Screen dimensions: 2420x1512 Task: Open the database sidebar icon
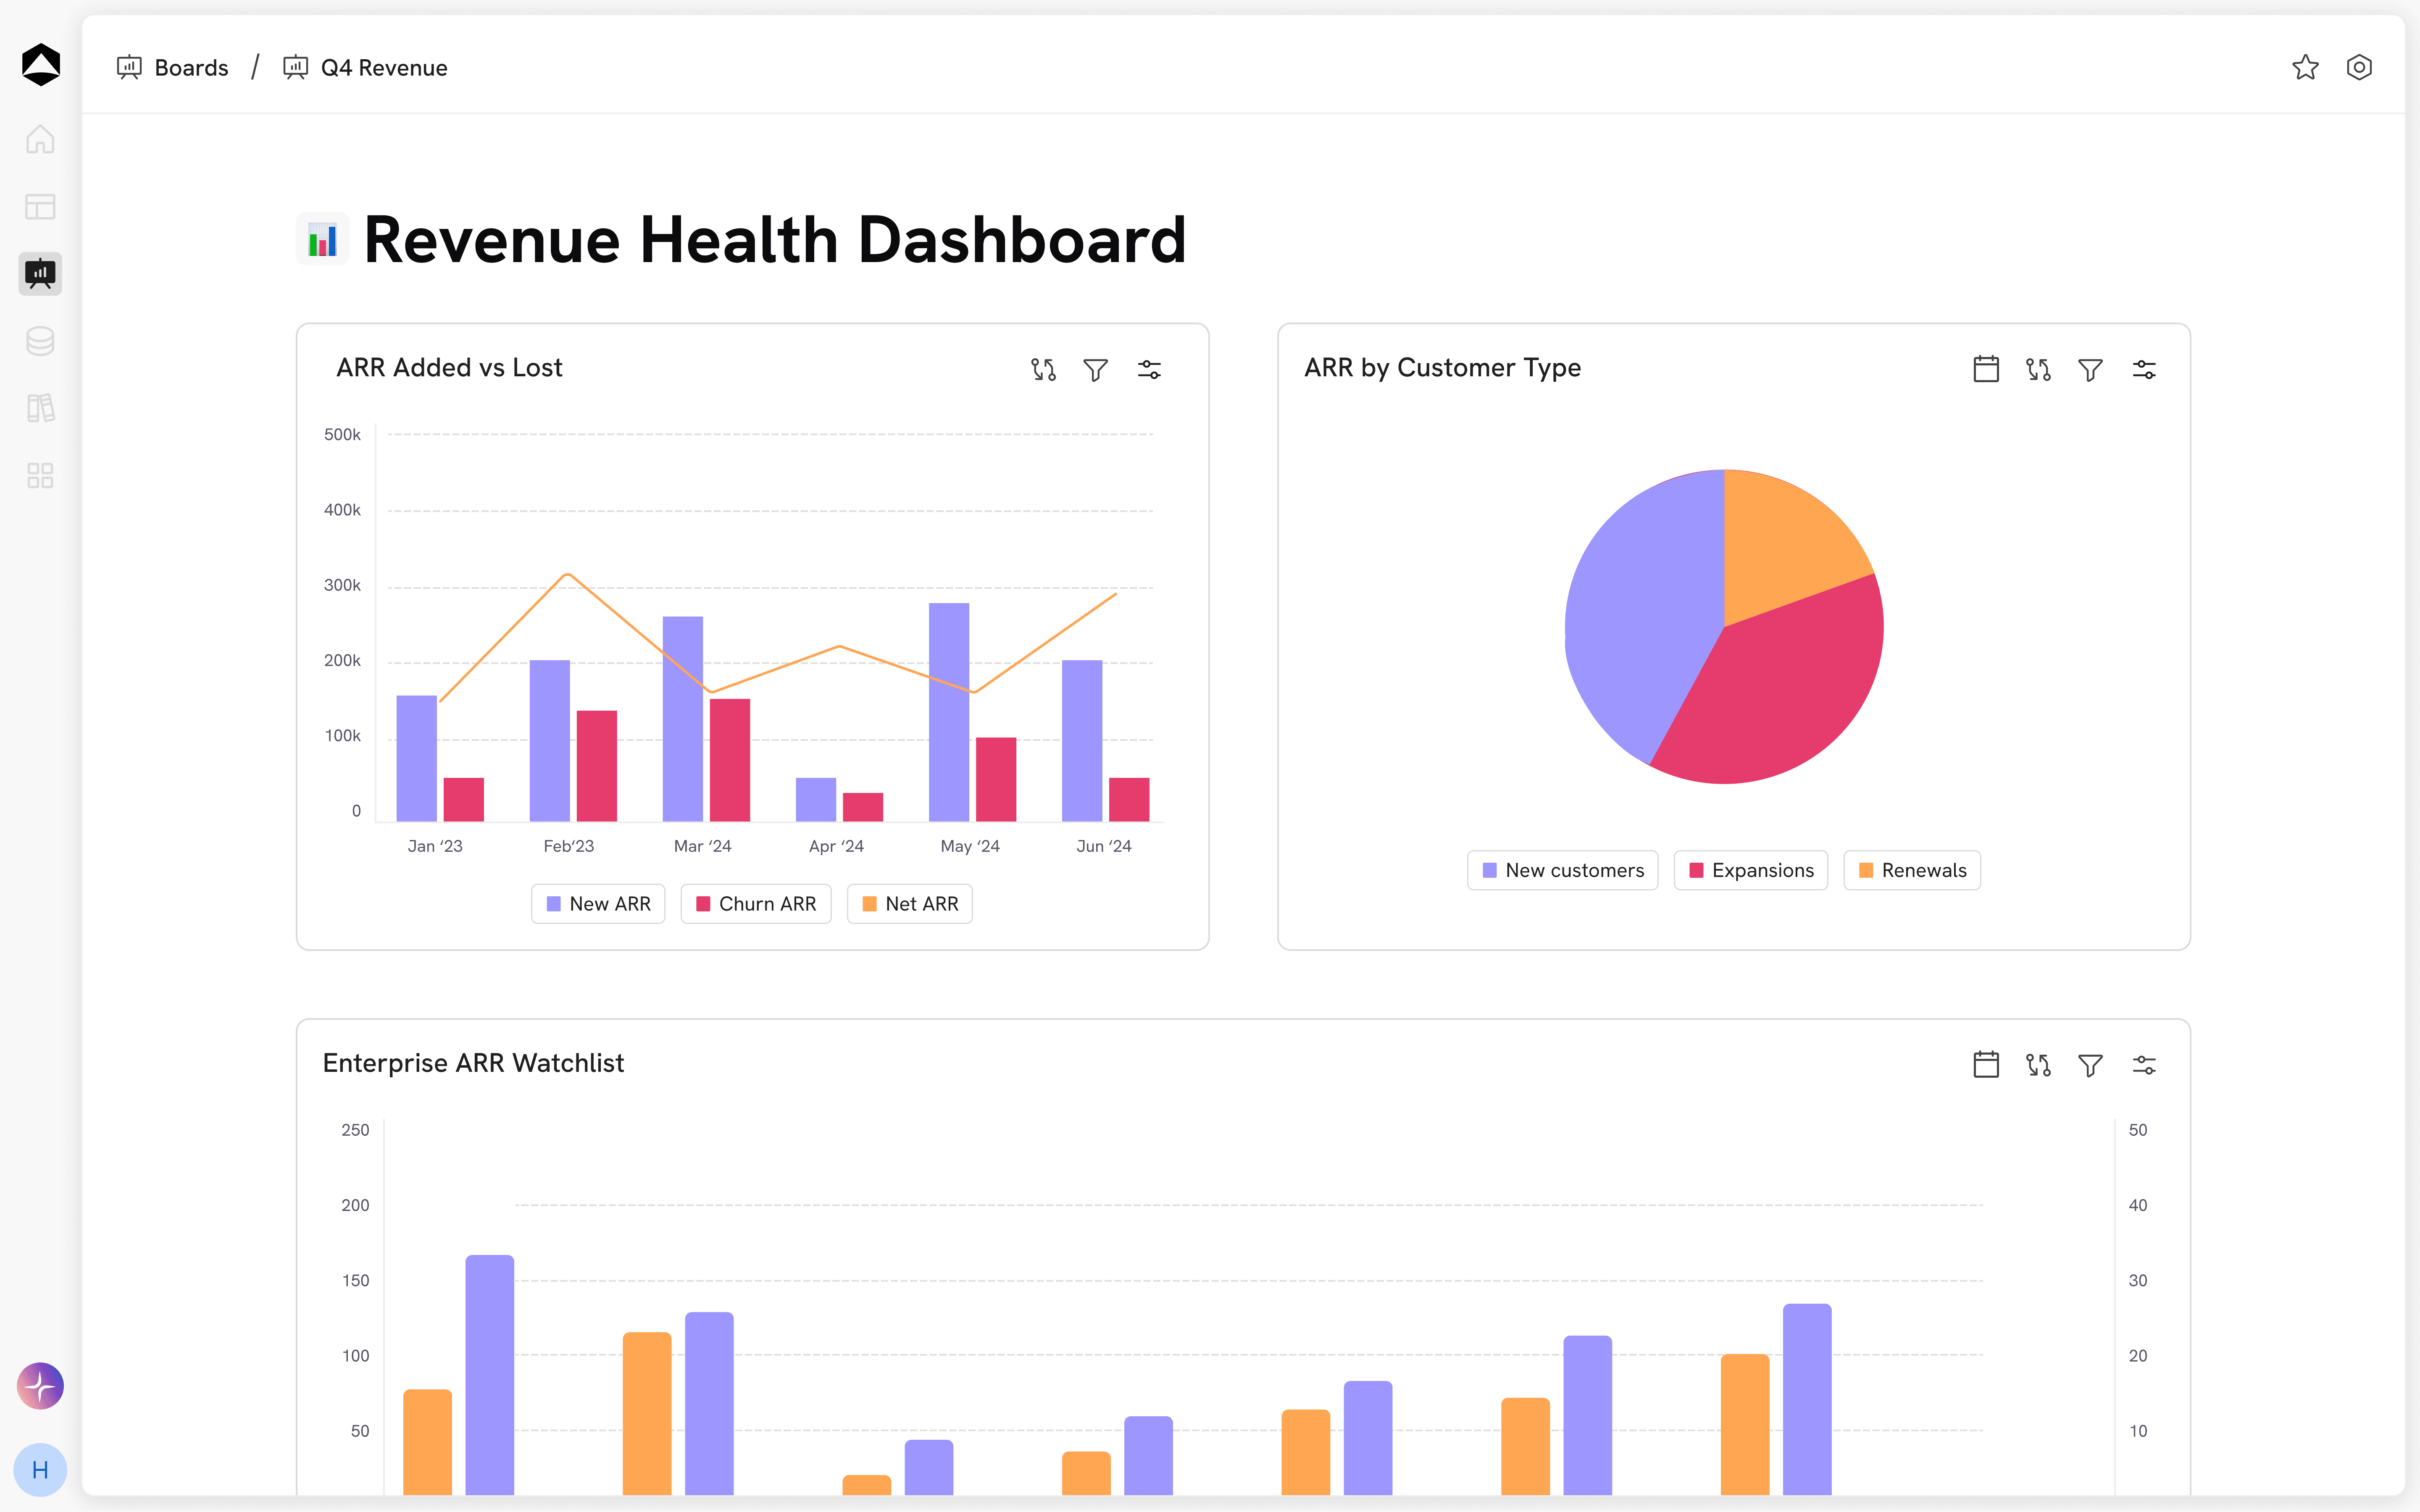tap(40, 341)
